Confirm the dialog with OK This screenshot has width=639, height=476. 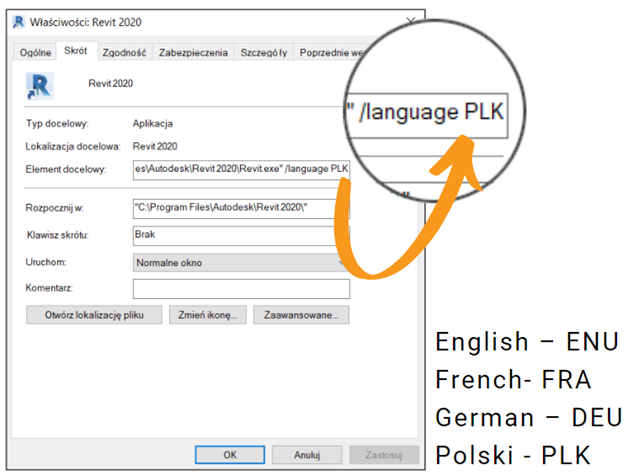(x=230, y=454)
